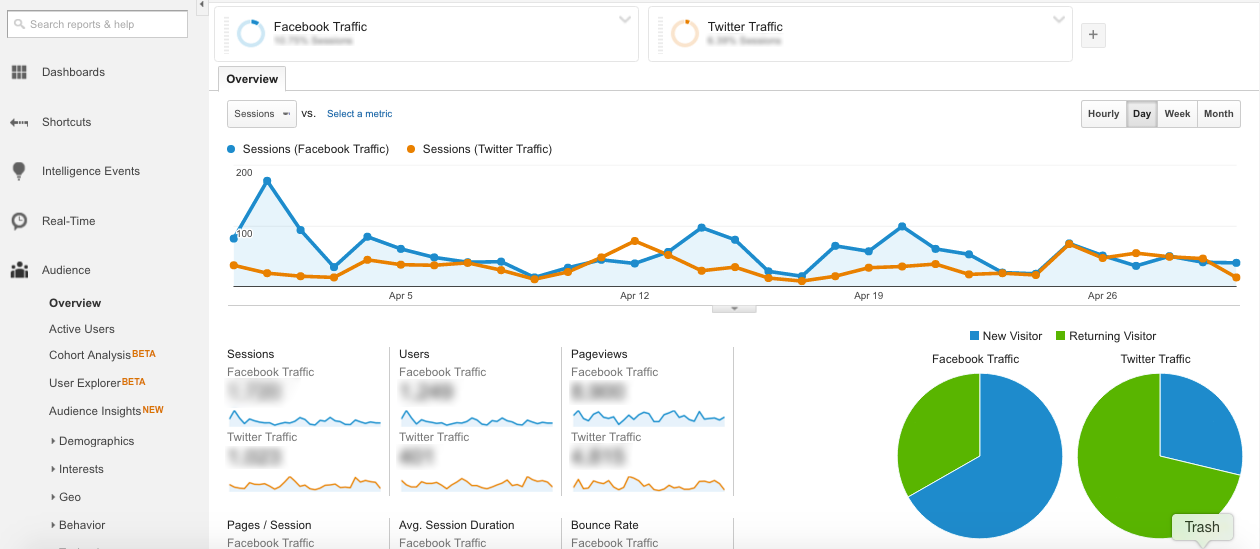Click the Pageviews Facebook Traffic sparkline
1260x549 pixels.
[x=648, y=418]
